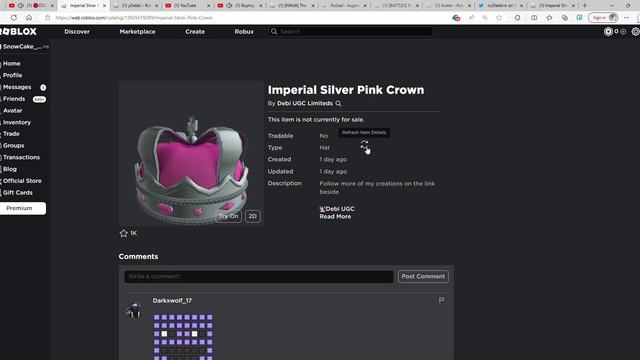The image size is (640, 360).
Task: Open the Darkxwolf_17 commenter name
Action: pos(172,301)
